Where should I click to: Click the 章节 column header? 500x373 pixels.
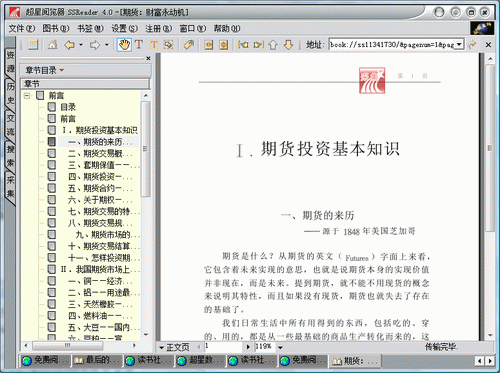coord(85,84)
